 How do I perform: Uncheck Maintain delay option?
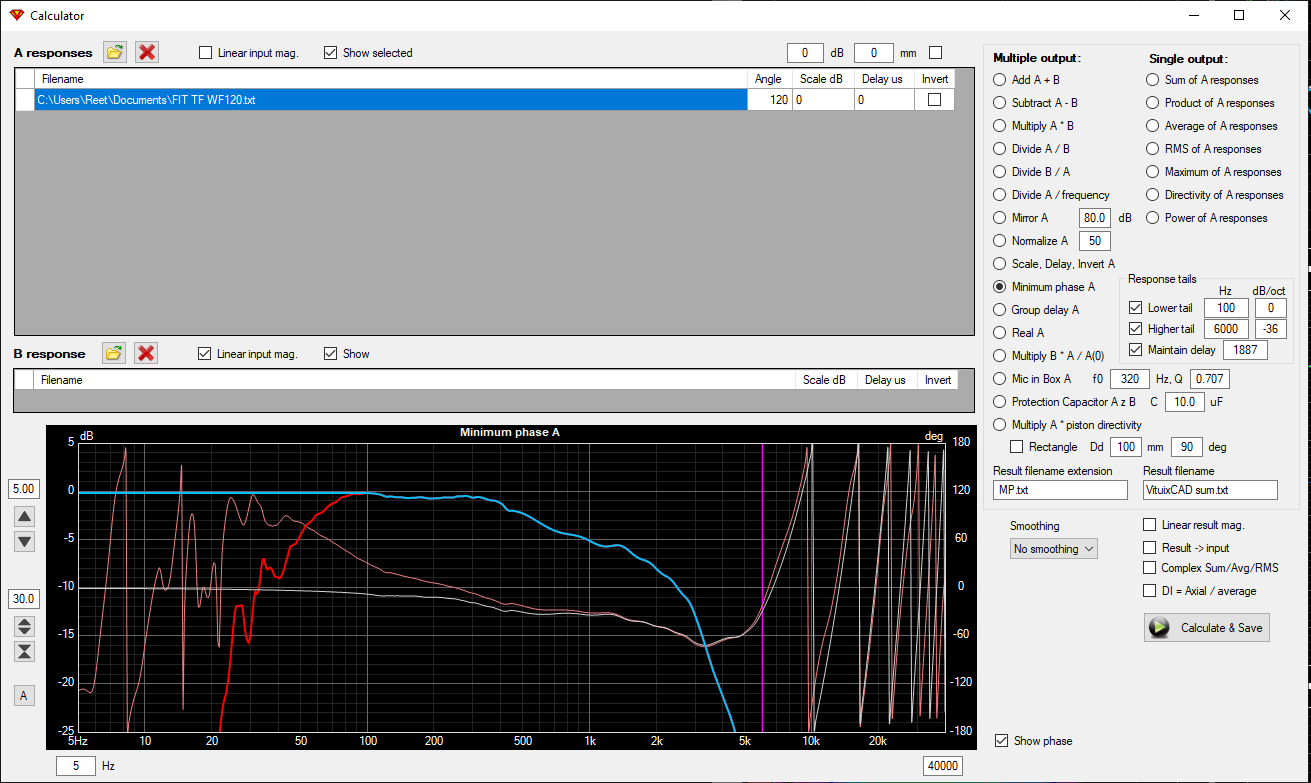click(x=1135, y=350)
